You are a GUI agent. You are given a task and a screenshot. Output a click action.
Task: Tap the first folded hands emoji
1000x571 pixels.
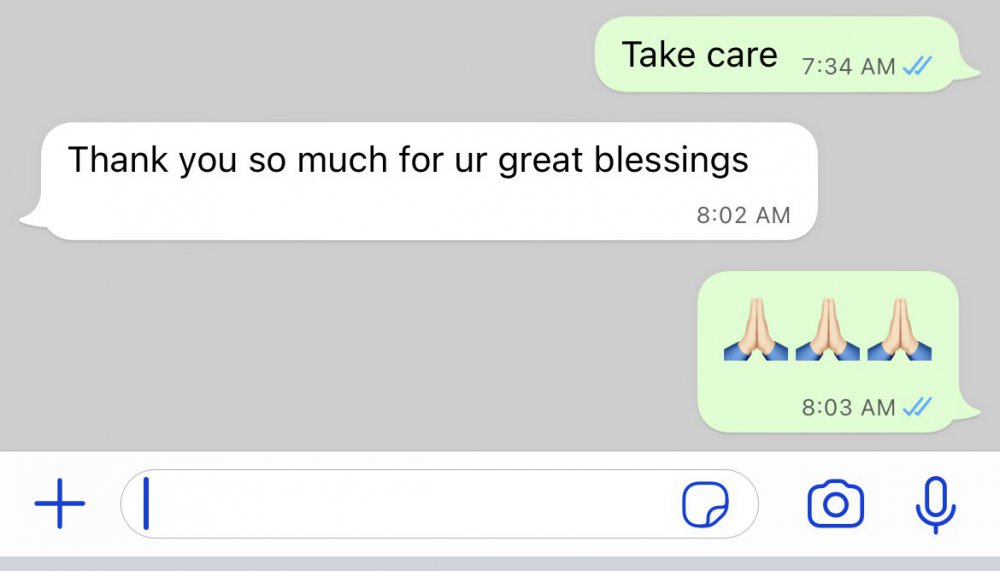pos(756,329)
